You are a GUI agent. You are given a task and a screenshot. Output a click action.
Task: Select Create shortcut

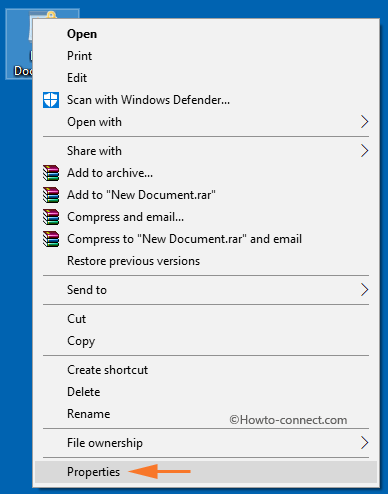click(x=206, y=370)
